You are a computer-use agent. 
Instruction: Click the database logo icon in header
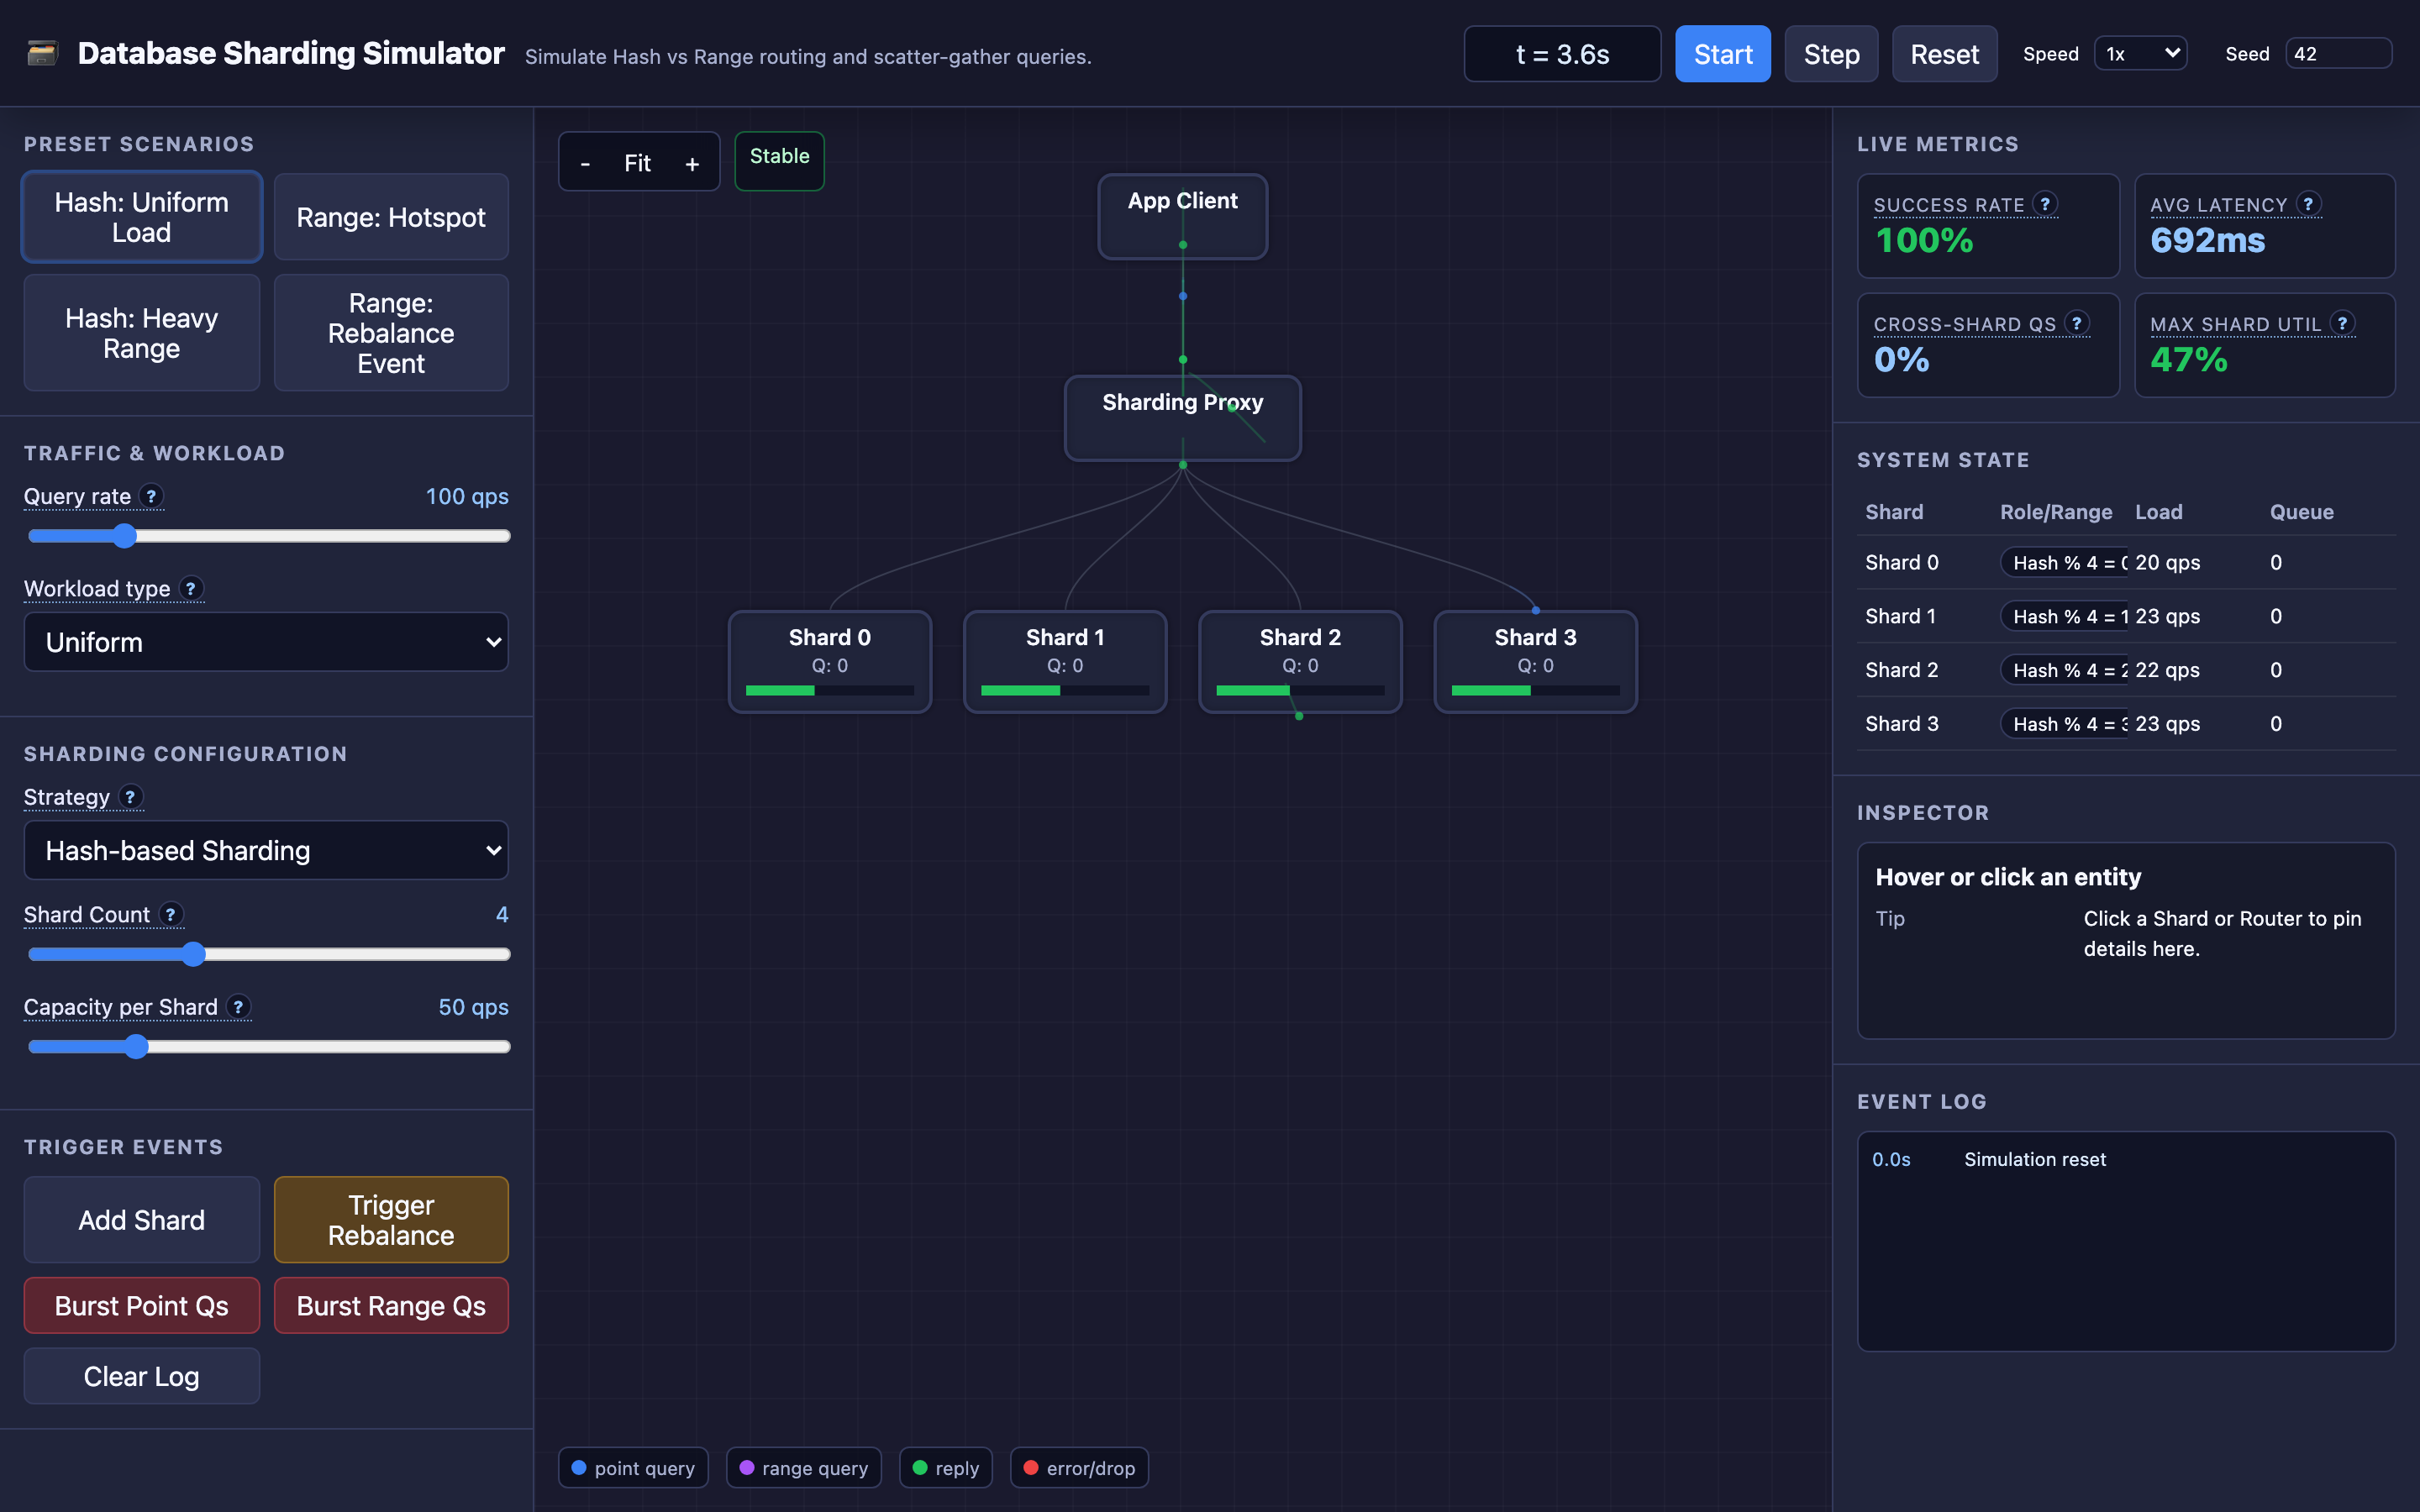(x=42, y=53)
